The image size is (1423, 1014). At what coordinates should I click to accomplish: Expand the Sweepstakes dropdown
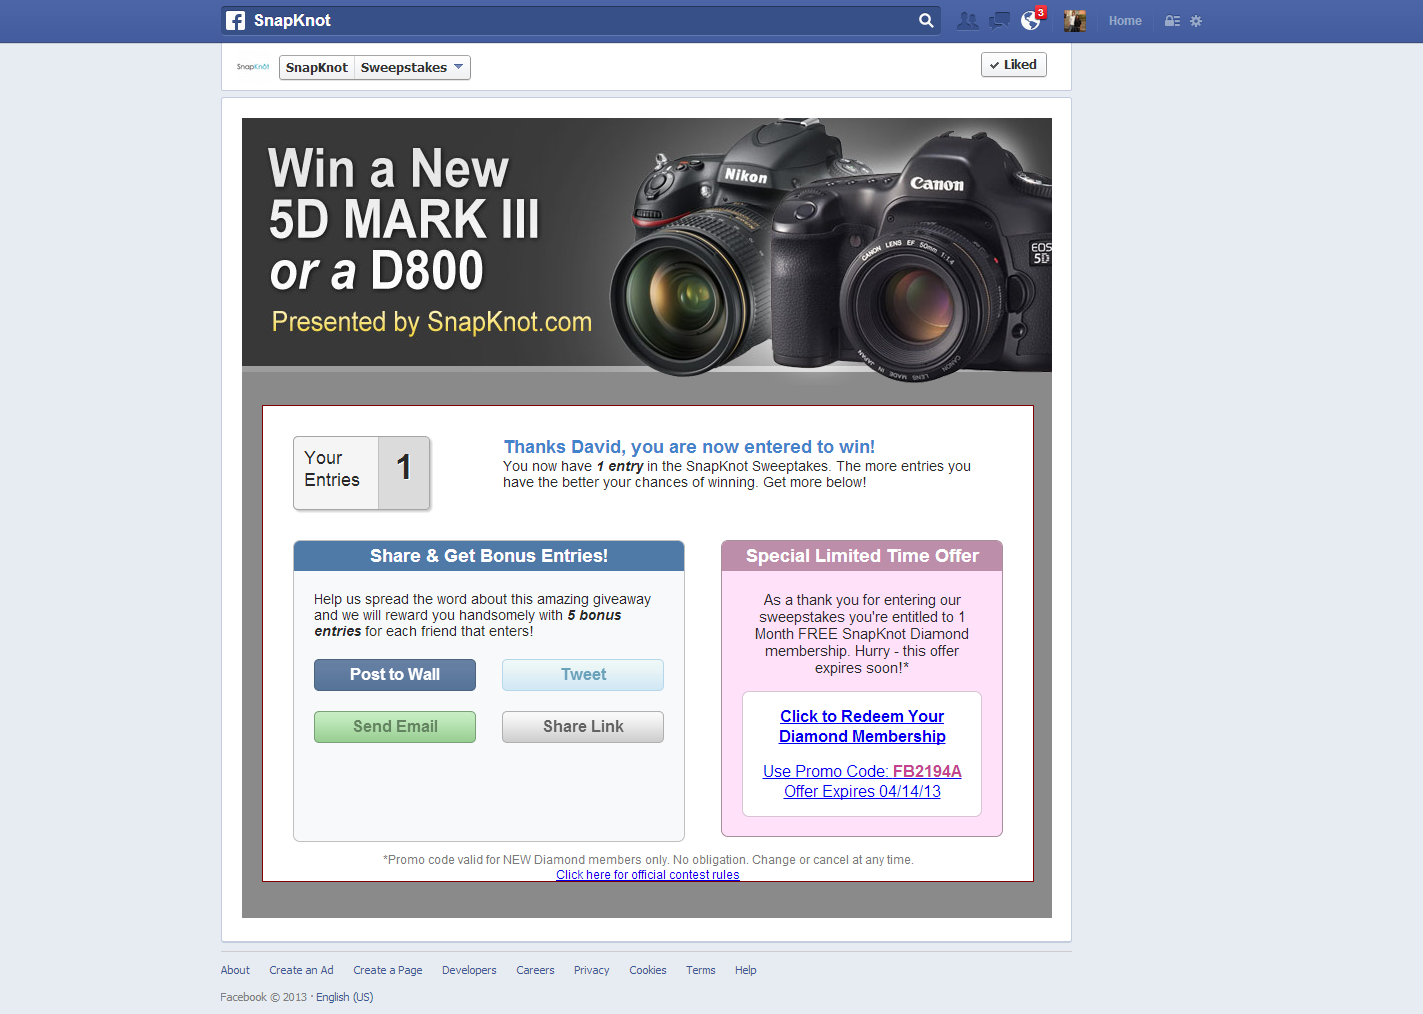tap(412, 67)
